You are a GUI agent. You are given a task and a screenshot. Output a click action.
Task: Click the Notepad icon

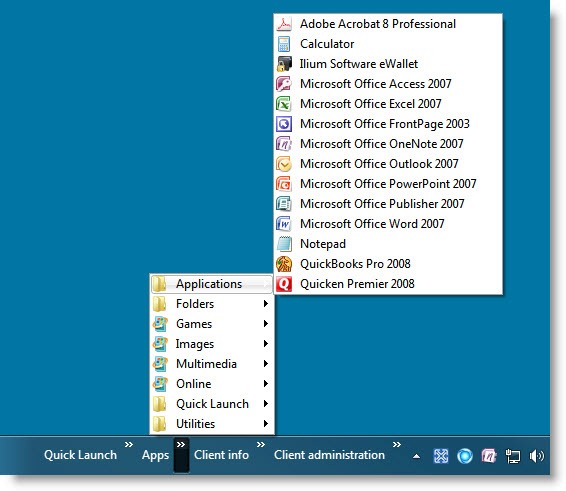284,244
